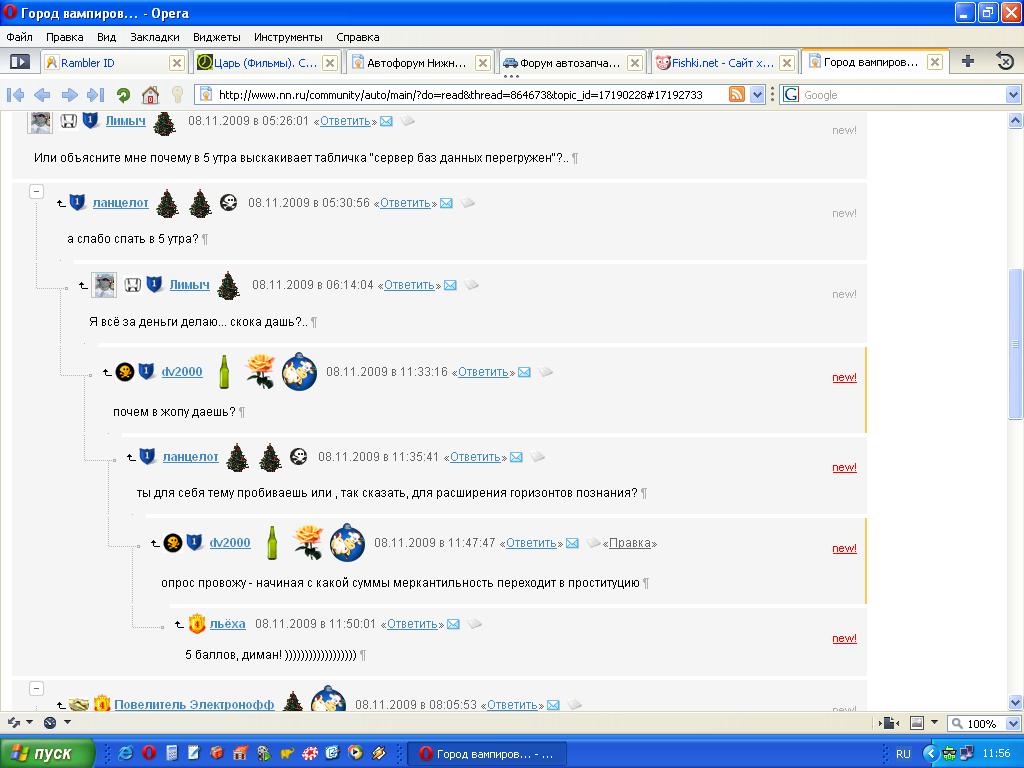The width and height of the screenshot is (1024, 768).
Task: Add a new tab with plus icon
Action: [967, 62]
